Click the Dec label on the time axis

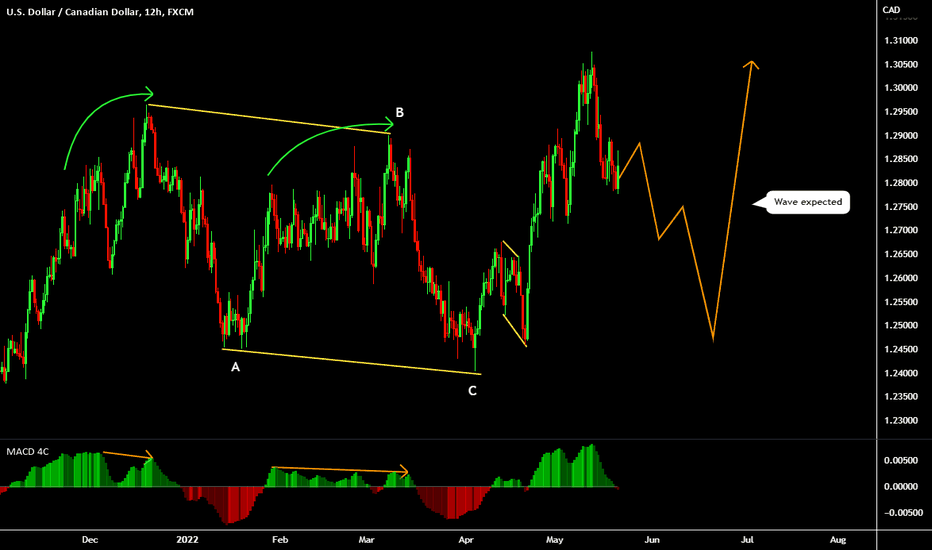point(90,540)
